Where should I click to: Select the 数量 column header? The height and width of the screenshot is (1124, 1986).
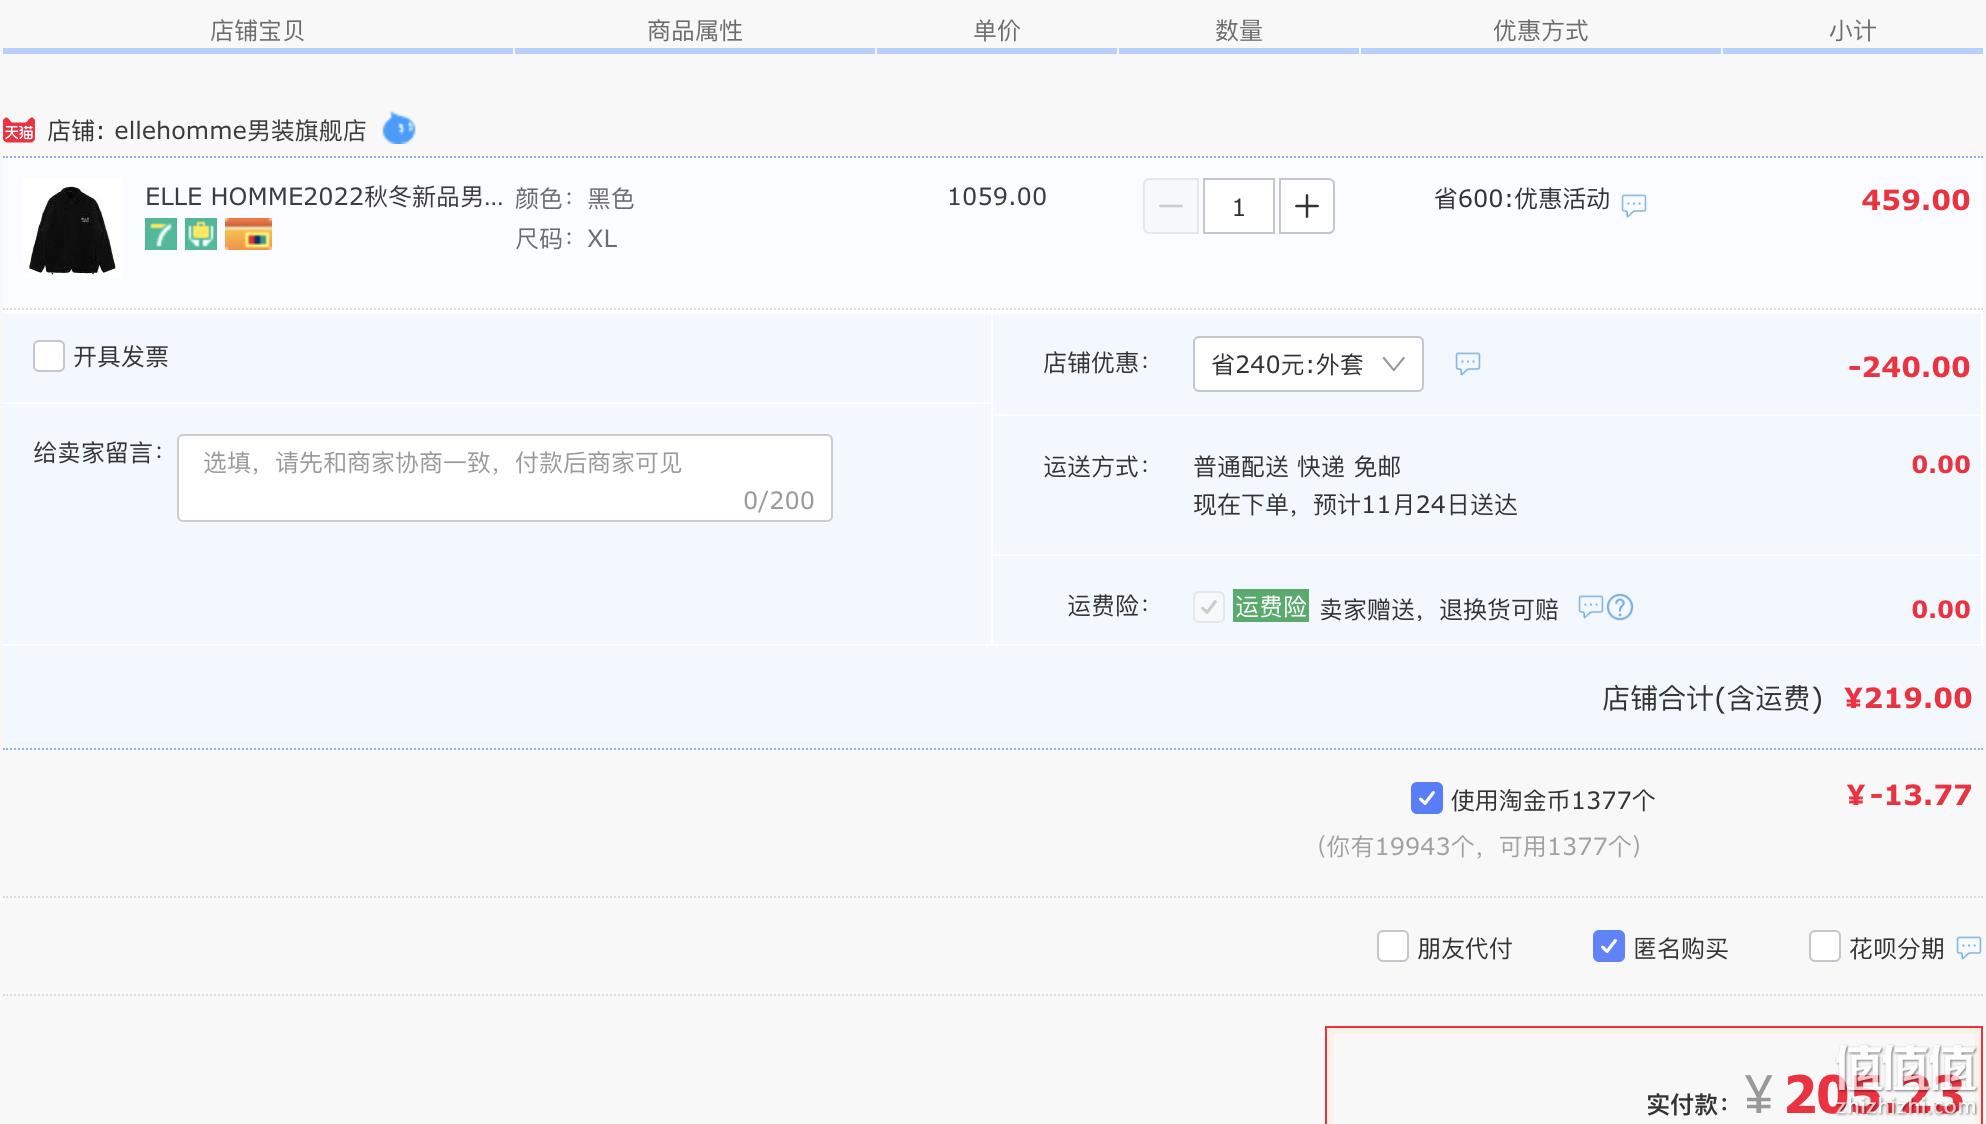click(1239, 31)
